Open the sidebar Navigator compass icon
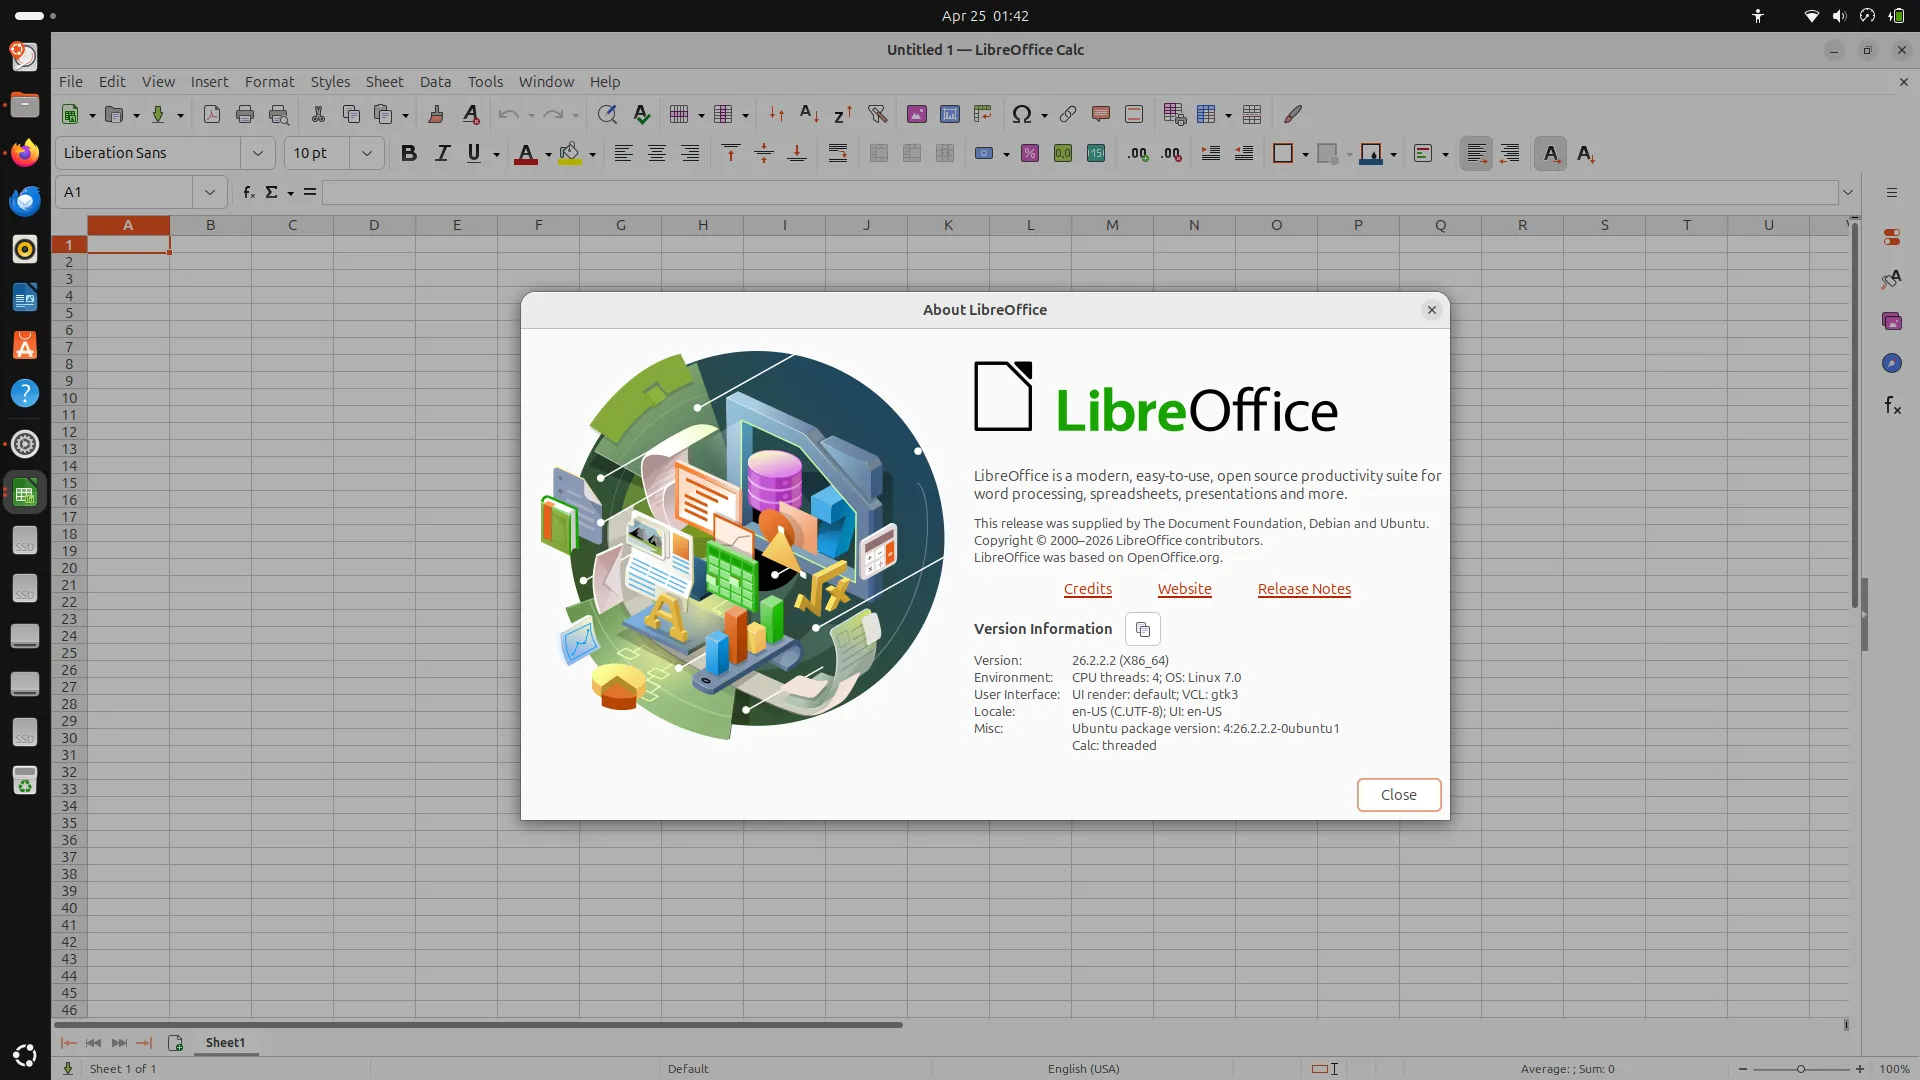Image resolution: width=1920 pixels, height=1080 pixels. [1892, 363]
